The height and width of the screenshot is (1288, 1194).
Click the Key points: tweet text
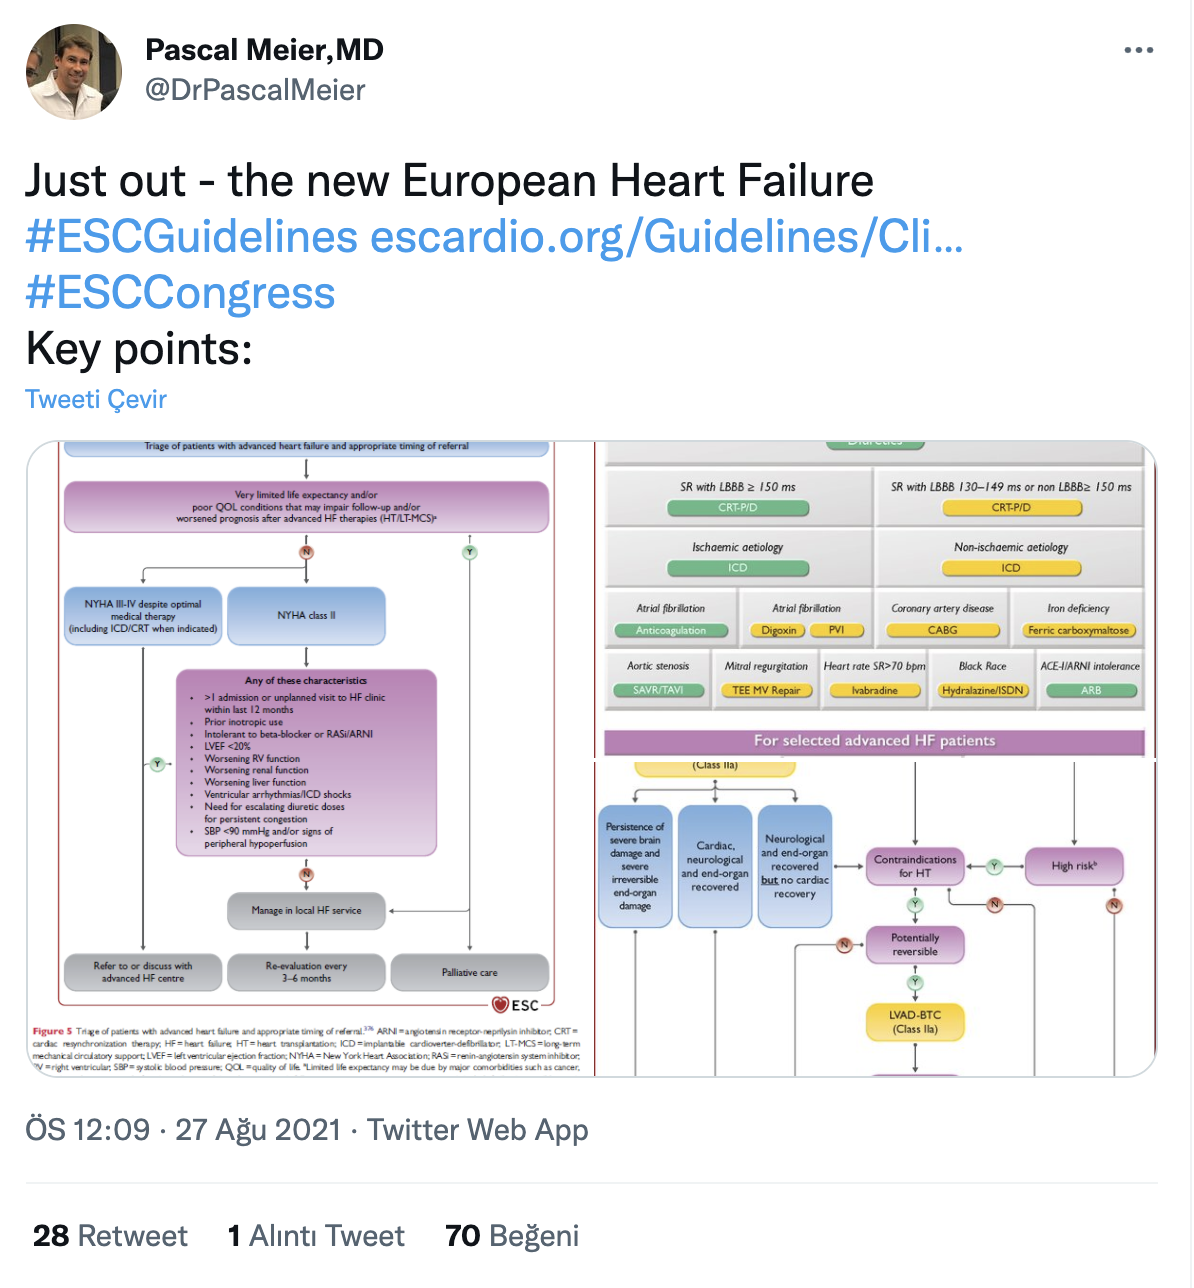pyautogui.click(x=139, y=349)
